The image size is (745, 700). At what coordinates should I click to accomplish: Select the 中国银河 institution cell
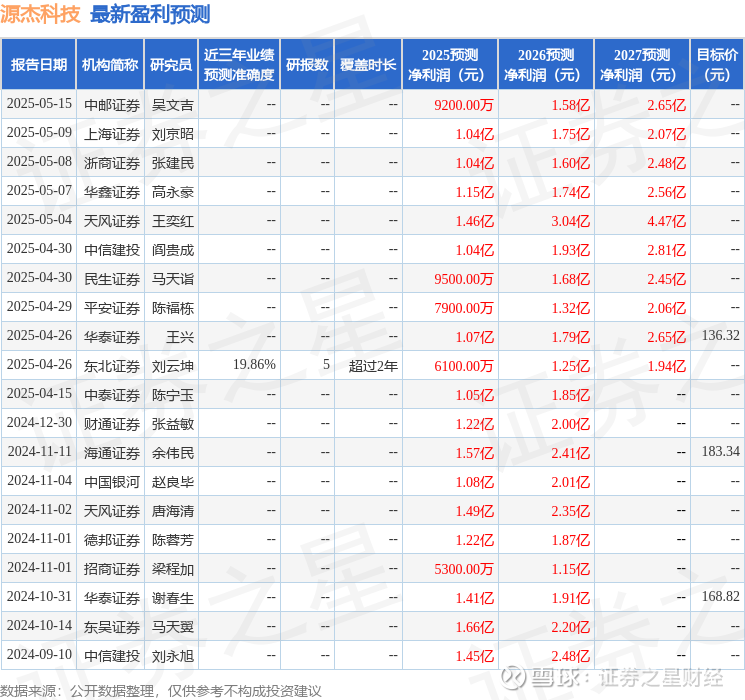point(112,482)
